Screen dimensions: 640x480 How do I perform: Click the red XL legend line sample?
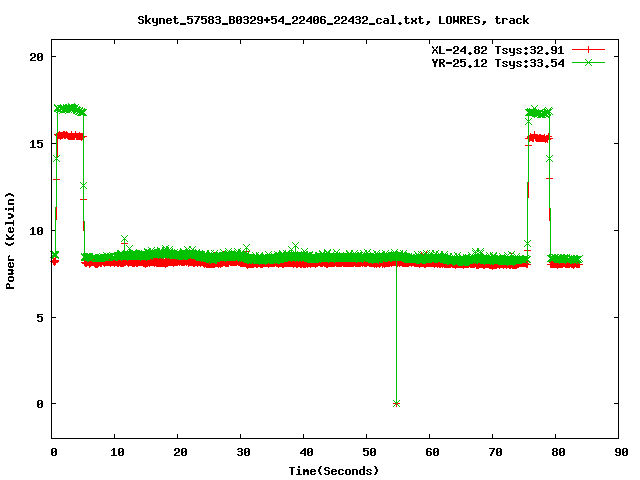coord(588,50)
